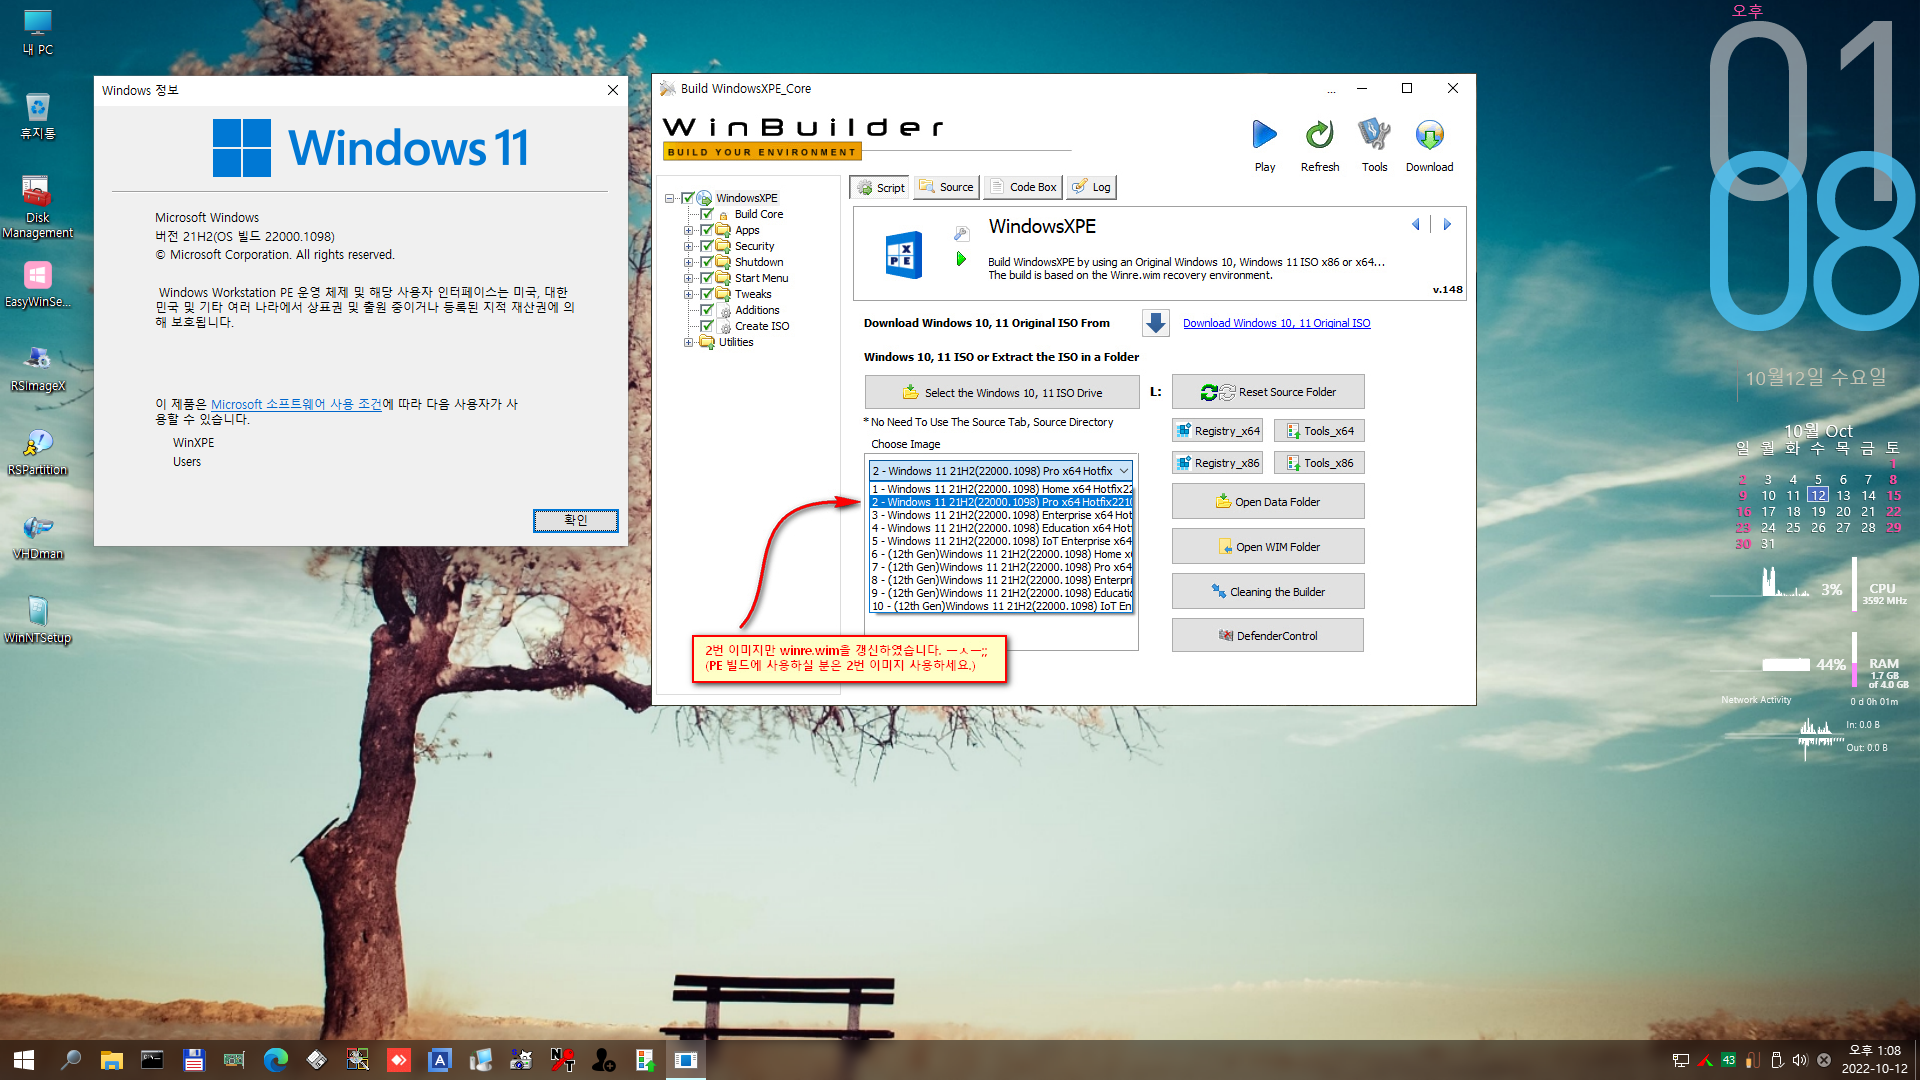This screenshot has width=1920, height=1080.
Task: Open Microsoft 소프트웨어 사용 조건 link
Action: [x=296, y=404]
